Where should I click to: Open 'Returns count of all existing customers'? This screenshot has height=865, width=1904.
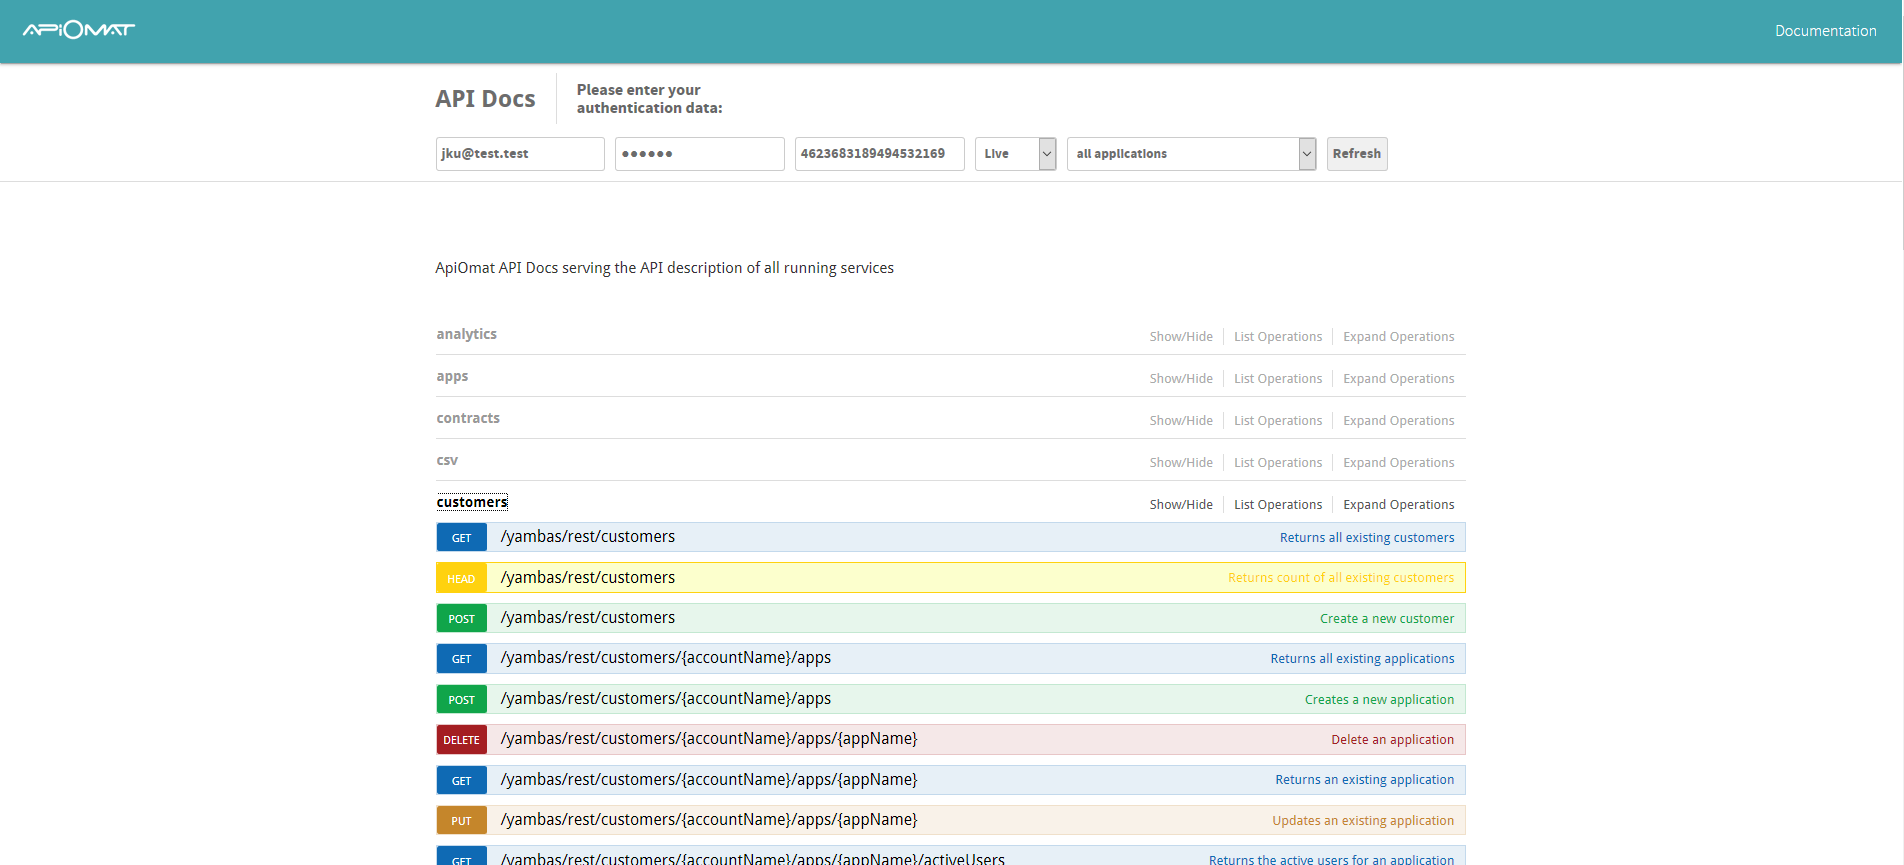click(1341, 578)
